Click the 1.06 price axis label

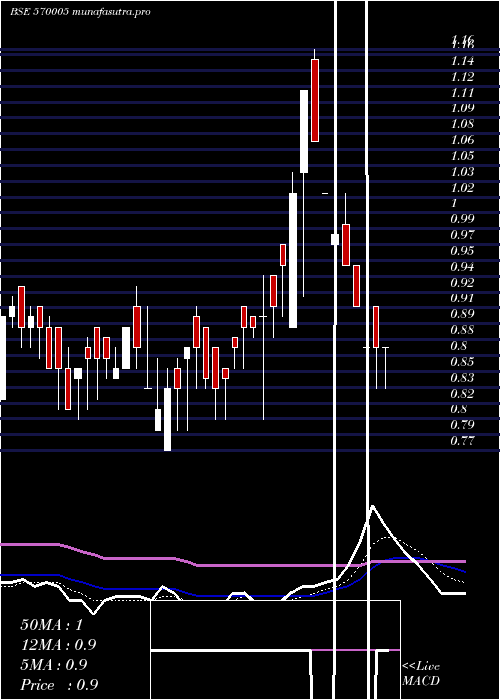[x=462, y=140]
